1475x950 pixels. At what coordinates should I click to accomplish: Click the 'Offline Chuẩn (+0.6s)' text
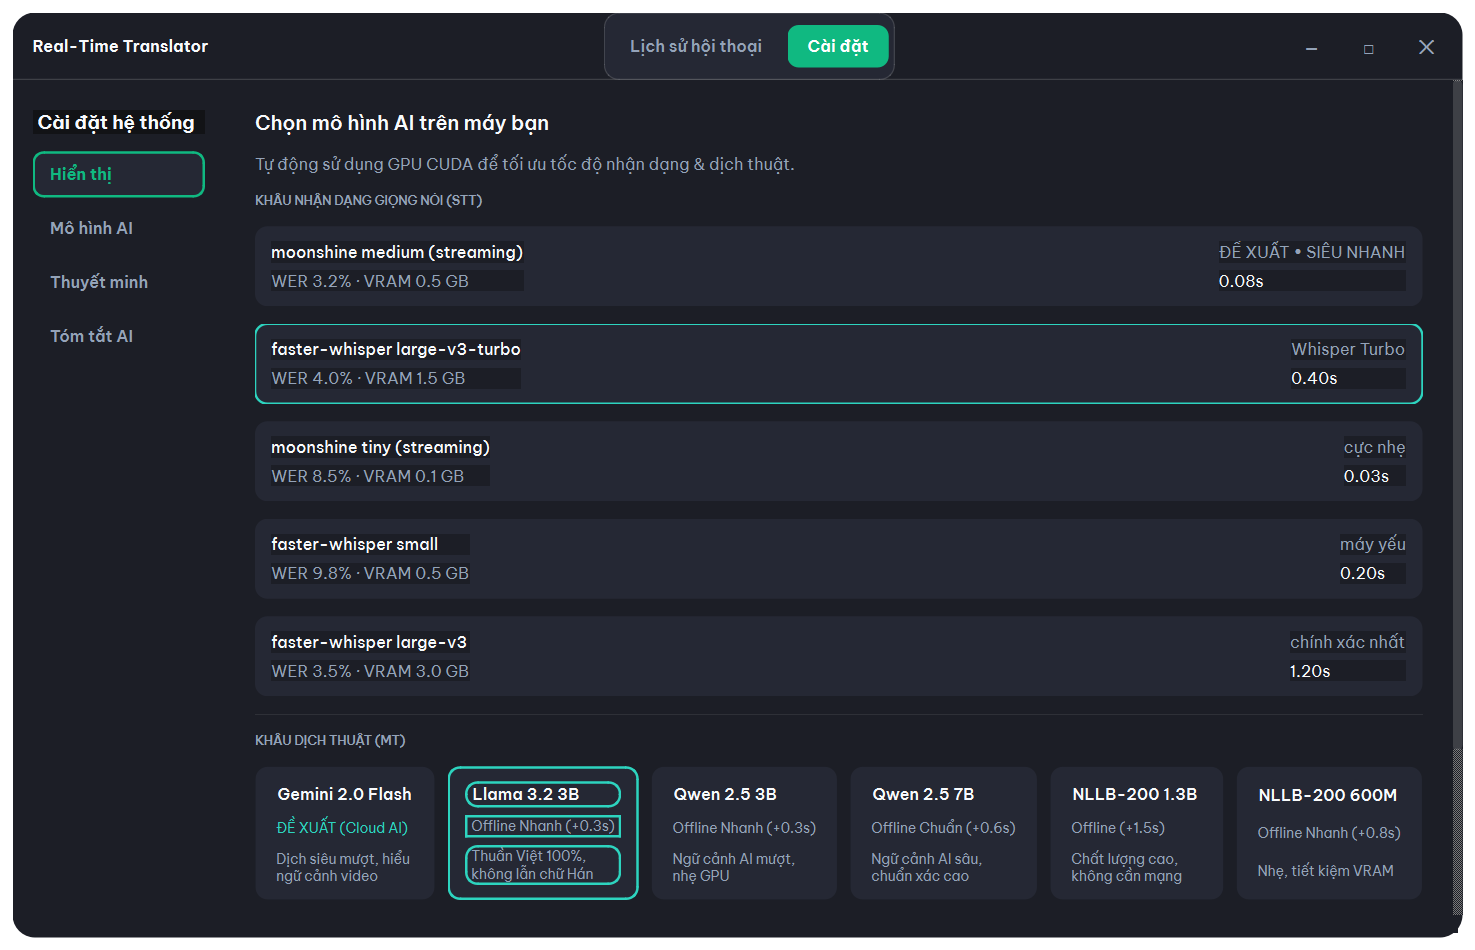point(943,828)
